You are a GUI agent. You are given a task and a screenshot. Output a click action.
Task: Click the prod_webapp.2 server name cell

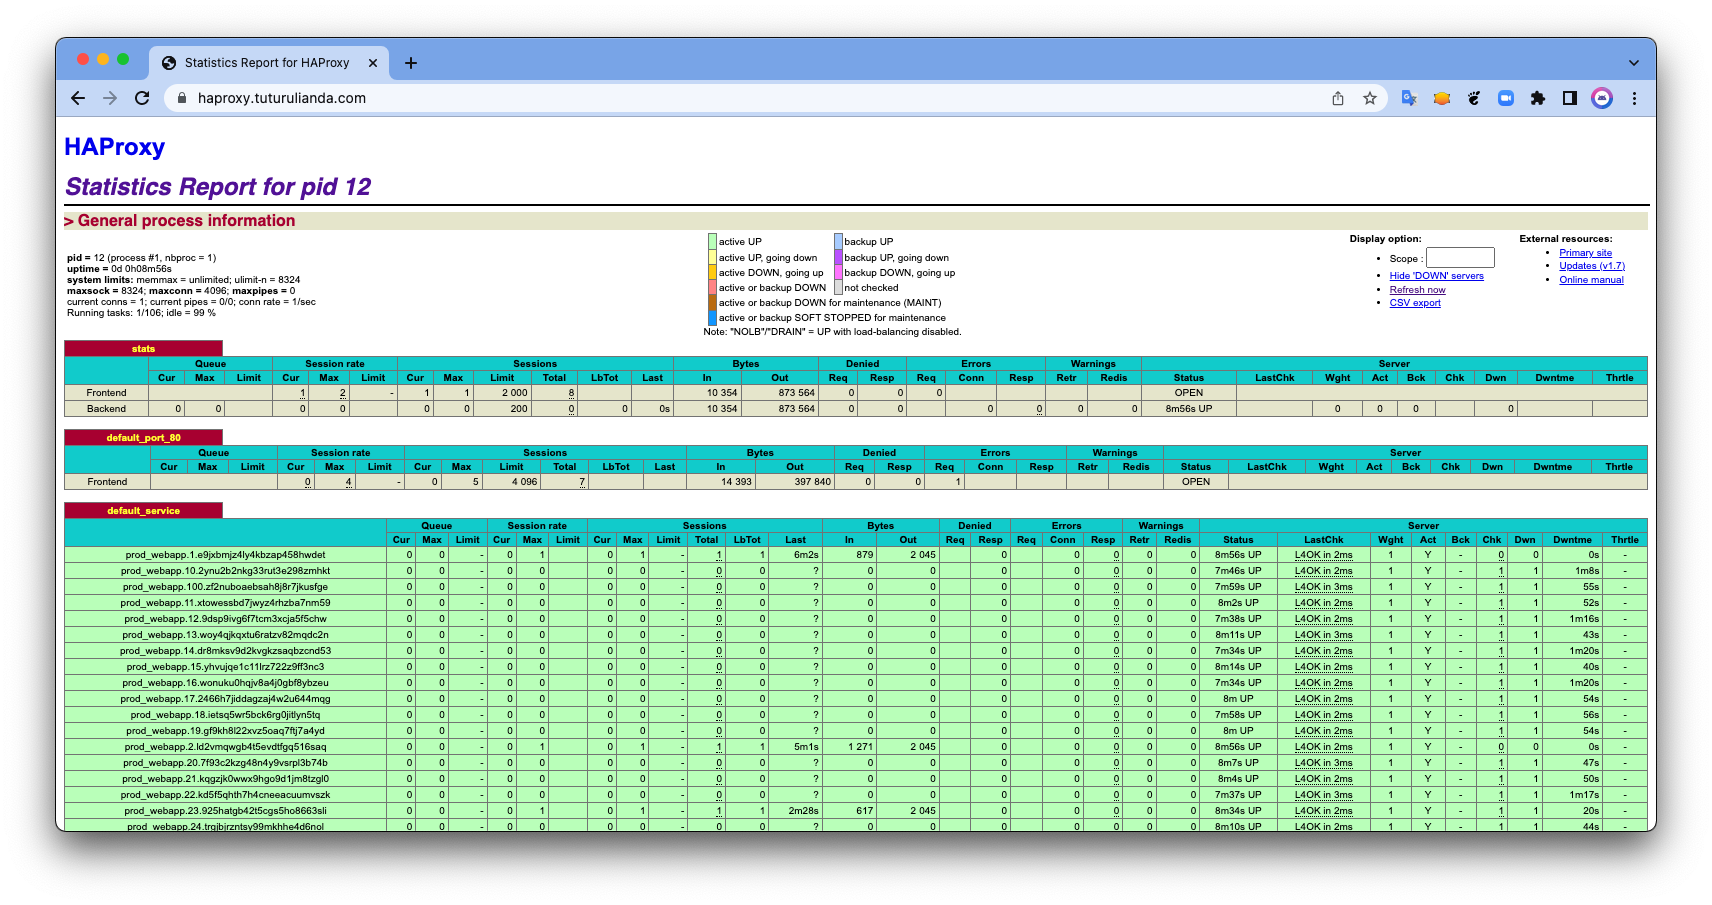[225, 747]
